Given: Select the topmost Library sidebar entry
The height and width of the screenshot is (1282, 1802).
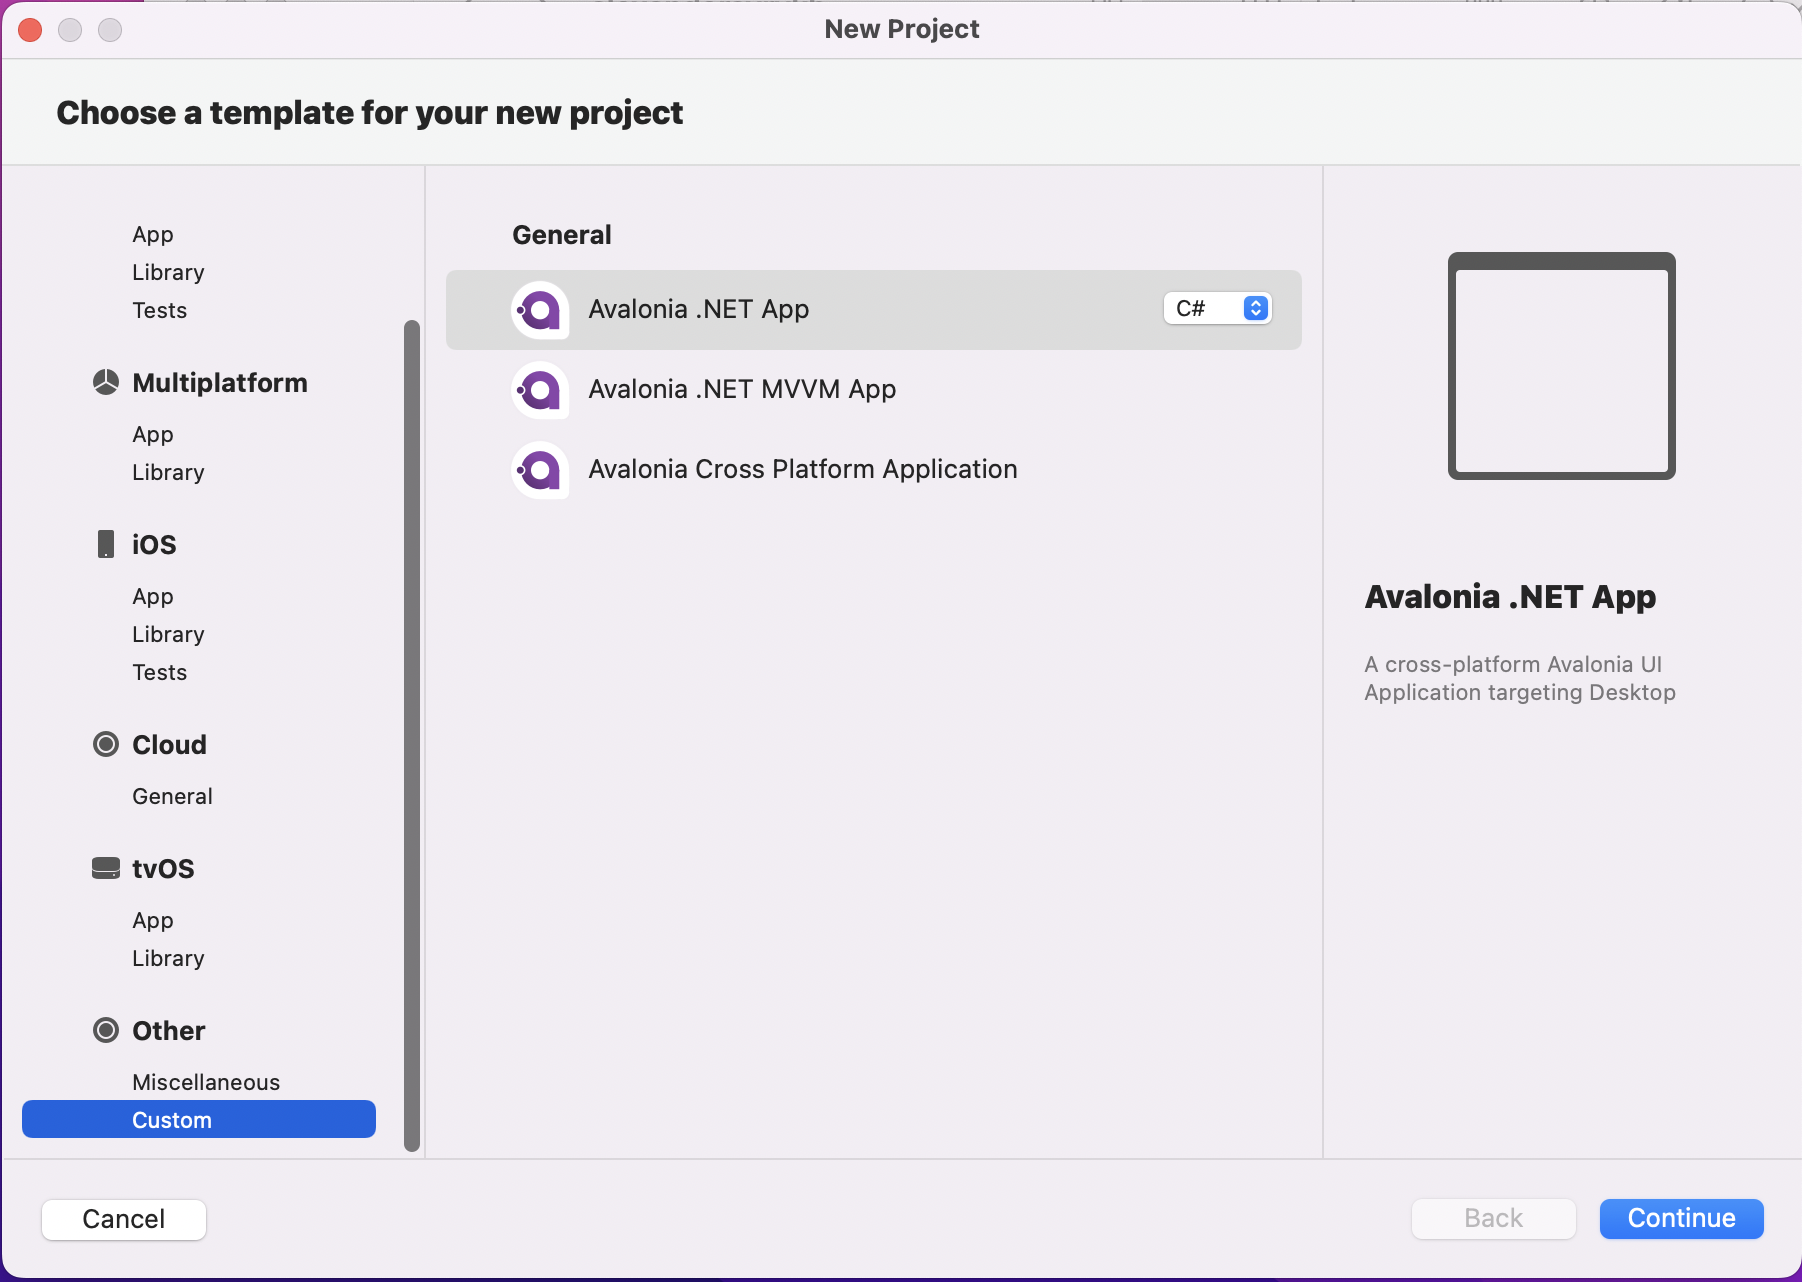Looking at the screenshot, I should (168, 272).
